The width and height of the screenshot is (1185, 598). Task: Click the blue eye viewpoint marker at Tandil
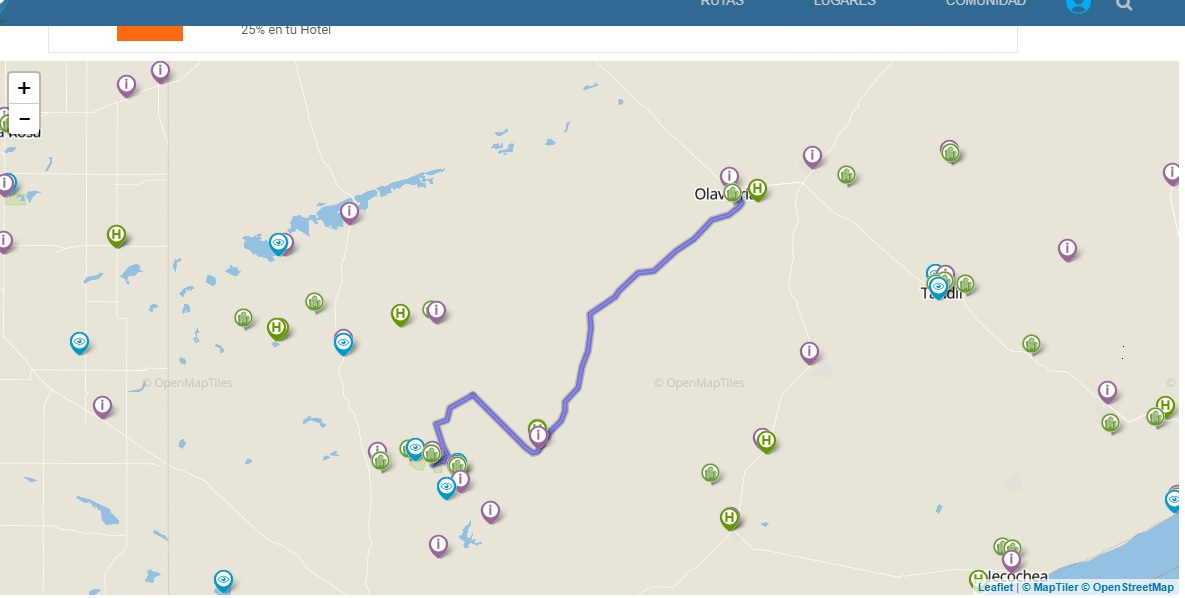[938, 287]
